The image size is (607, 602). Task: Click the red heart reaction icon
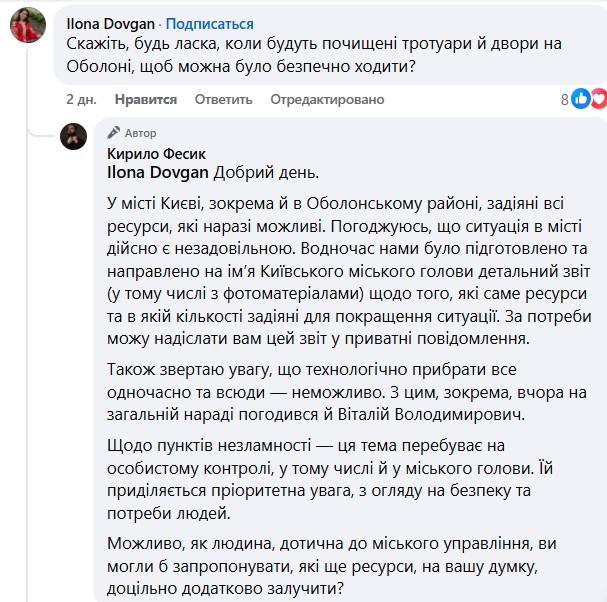click(598, 99)
